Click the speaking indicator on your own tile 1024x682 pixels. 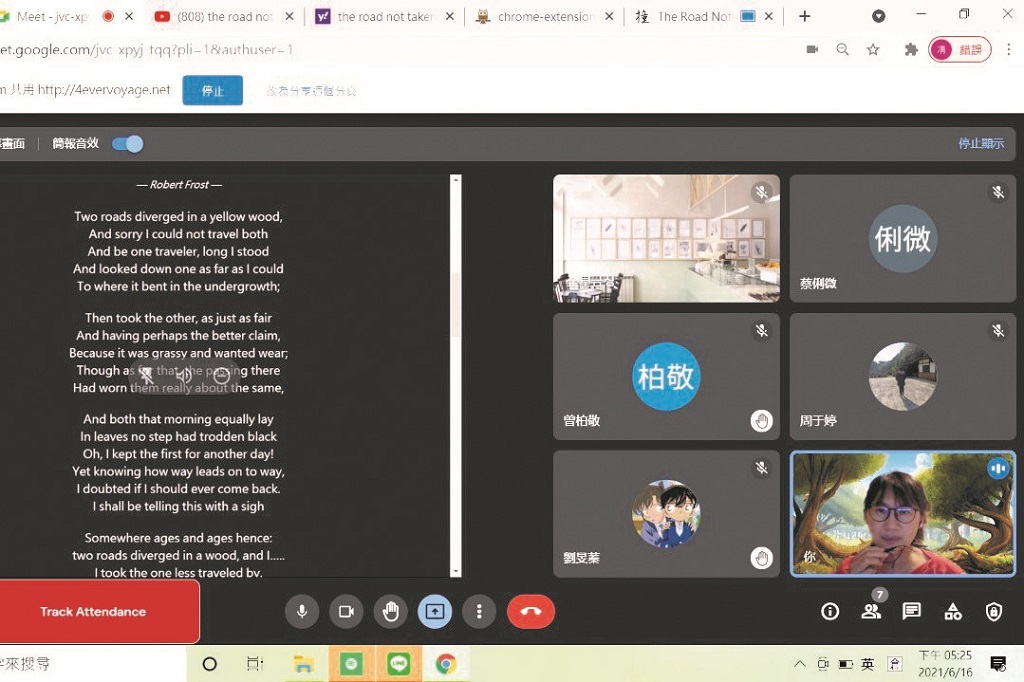[x=998, y=468]
